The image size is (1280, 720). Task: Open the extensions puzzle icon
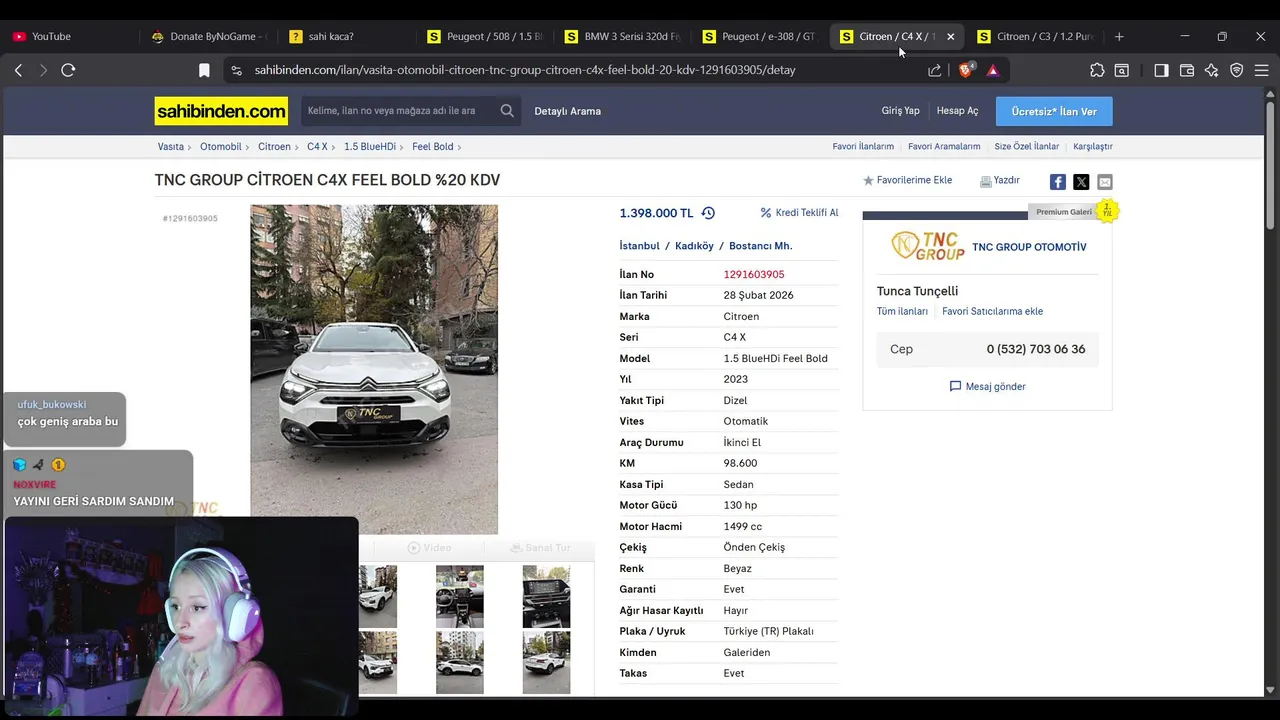1097,70
